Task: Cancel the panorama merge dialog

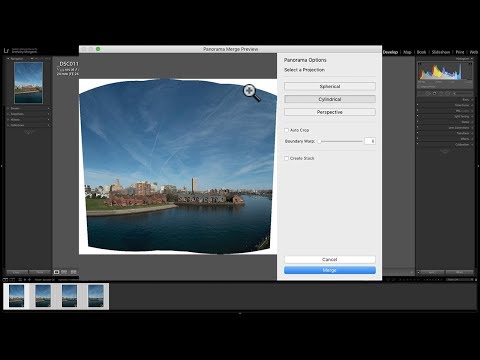Action: [330, 259]
